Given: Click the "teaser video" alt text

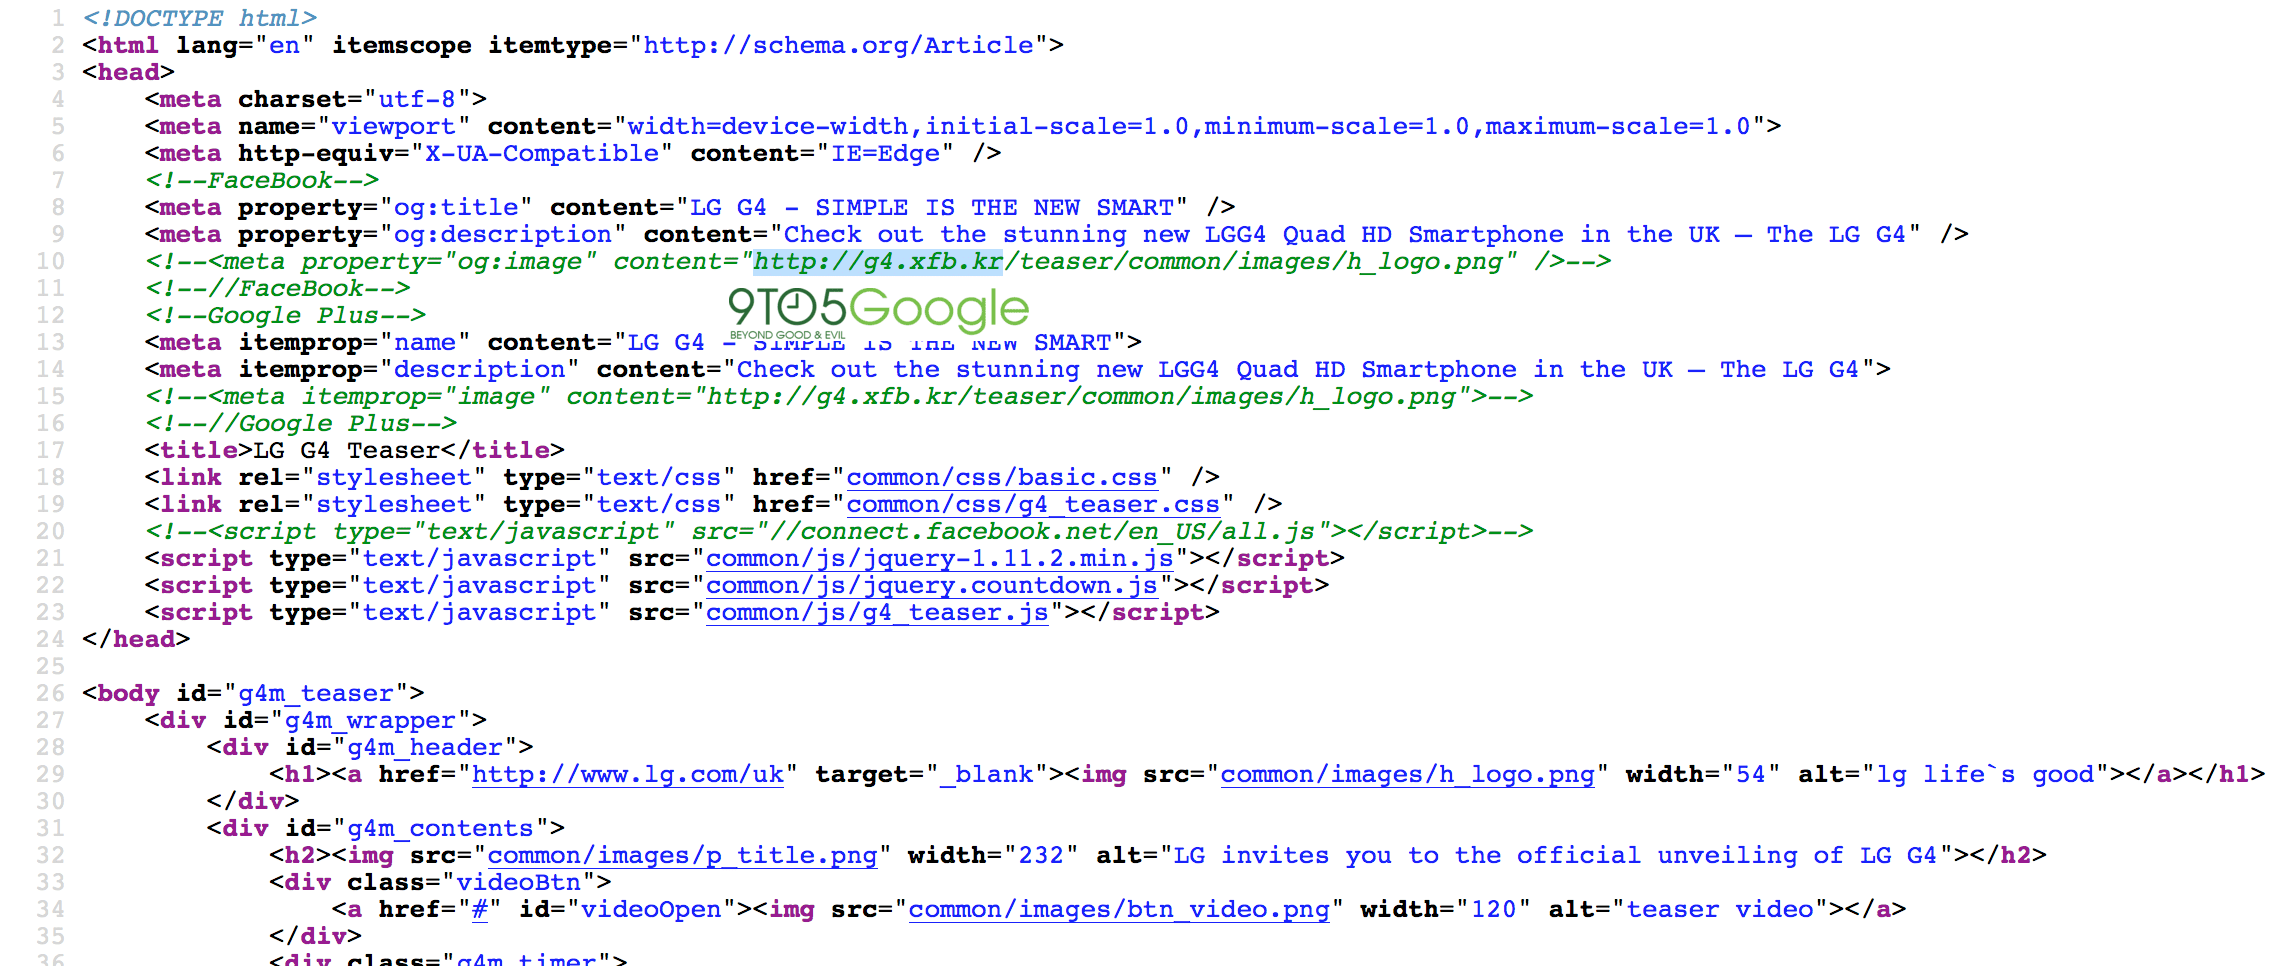Looking at the screenshot, I should click(x=1720, y=910).
